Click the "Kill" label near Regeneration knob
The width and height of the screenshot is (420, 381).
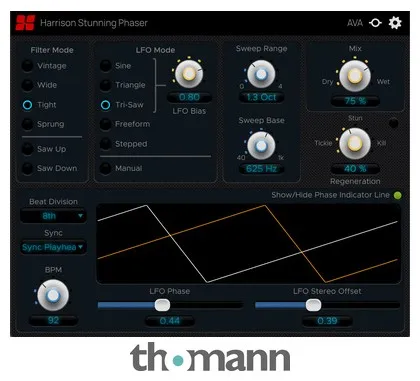pyautogui.click(x=381, y=143)
